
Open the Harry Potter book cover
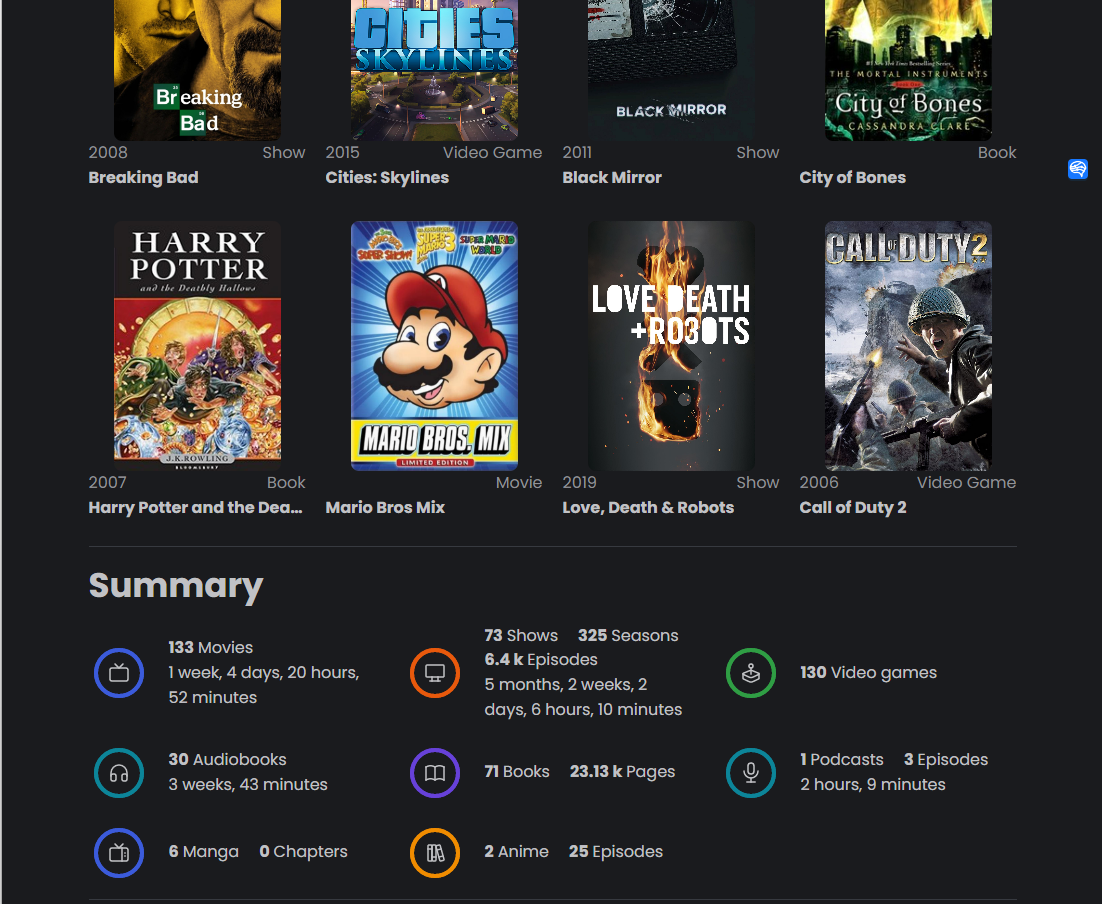tap(197, 345)
